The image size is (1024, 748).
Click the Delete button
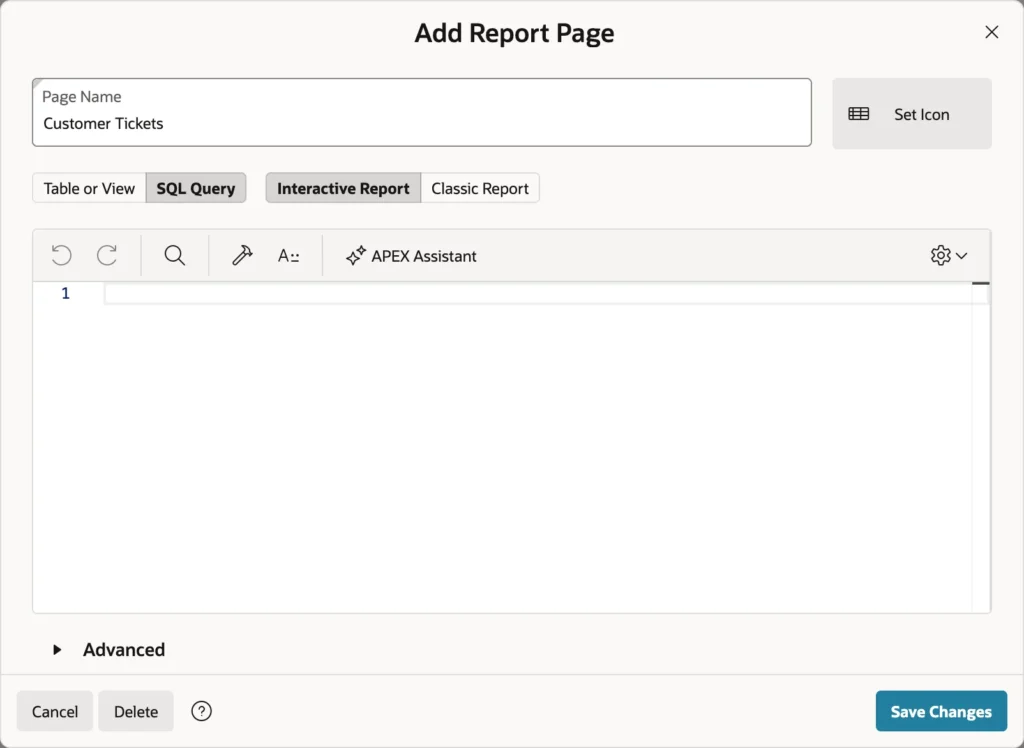coord(136,711)
